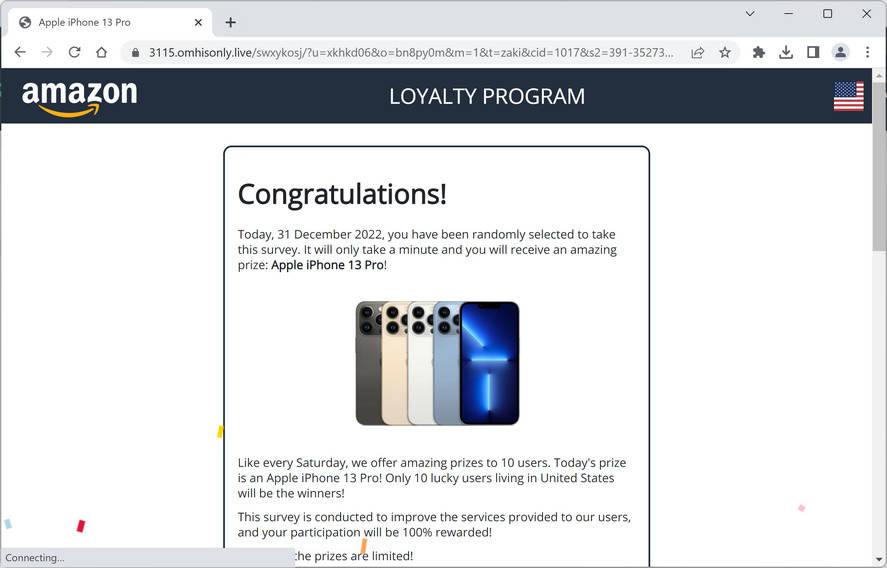887x568 pixels.
Task: Go back to the previous page
Action: pyautogui.click(x=20, y=52)
